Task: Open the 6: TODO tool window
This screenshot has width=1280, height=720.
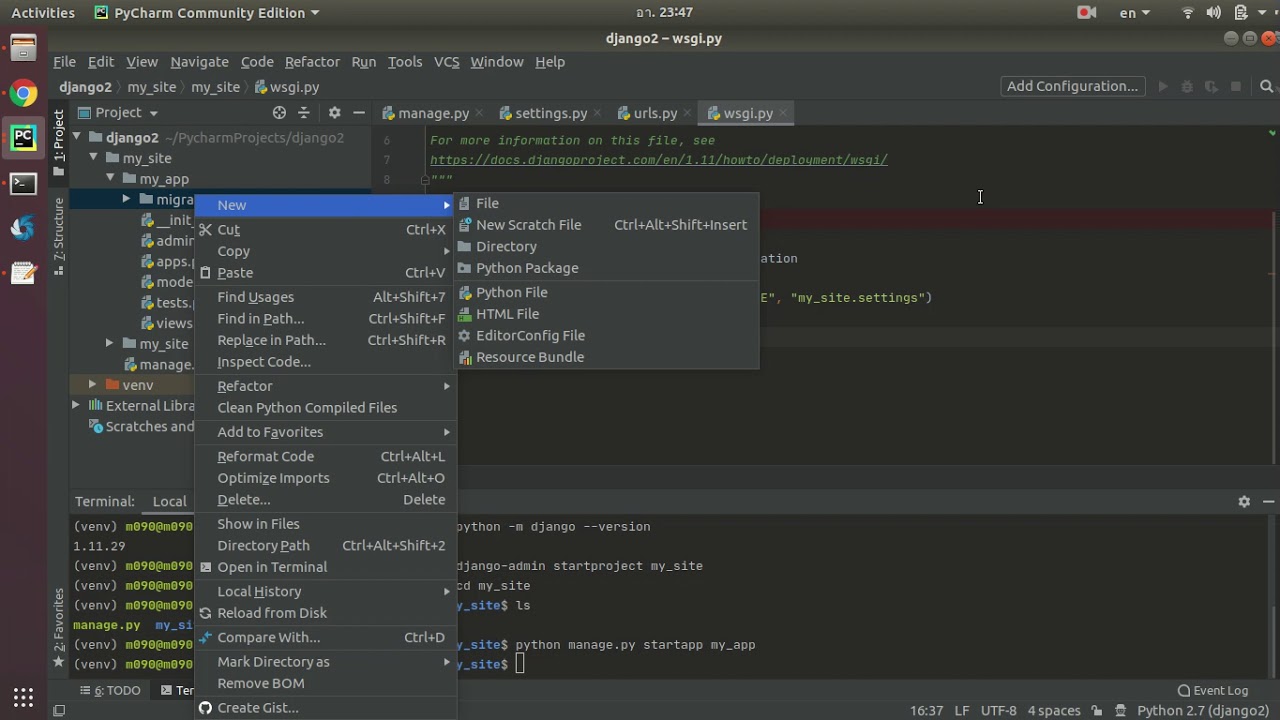Action: coord(110,690)
